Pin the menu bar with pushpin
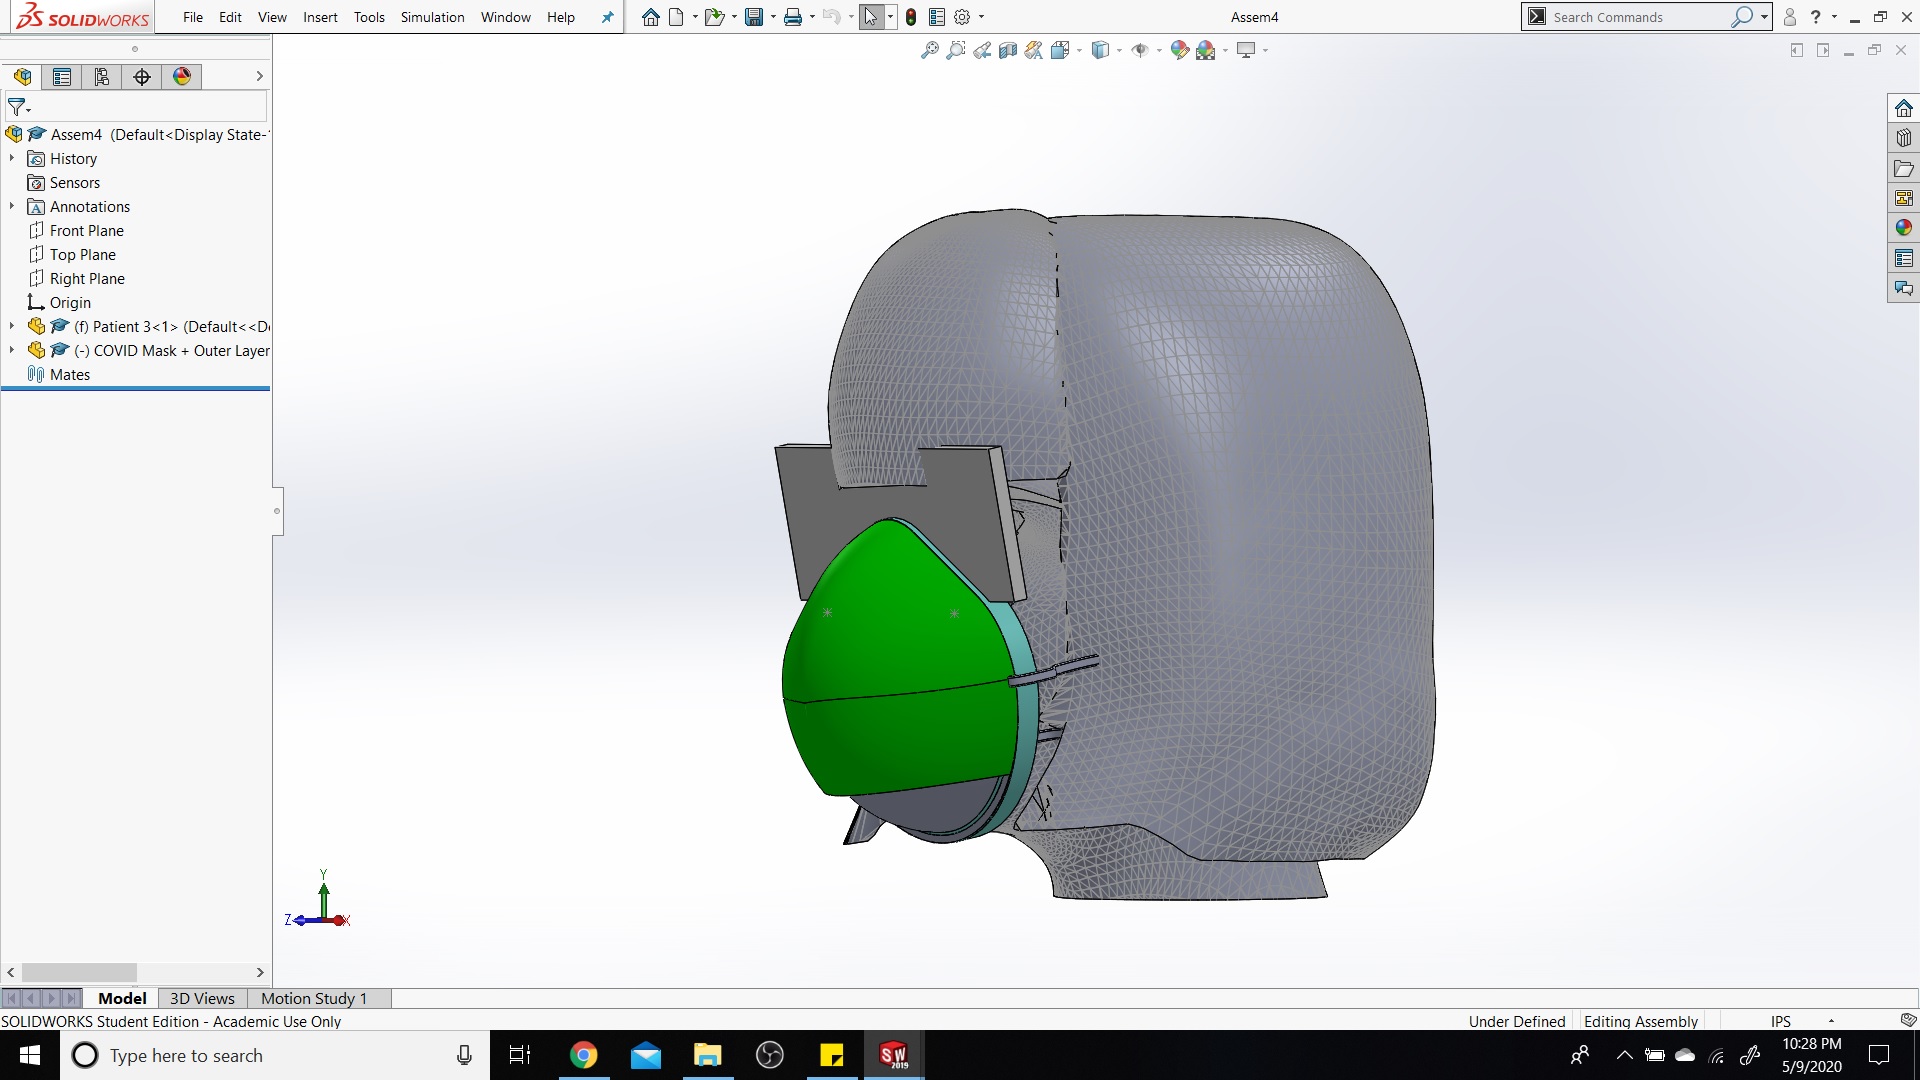Screen dimensions: 1920x1080 [607, 17]
